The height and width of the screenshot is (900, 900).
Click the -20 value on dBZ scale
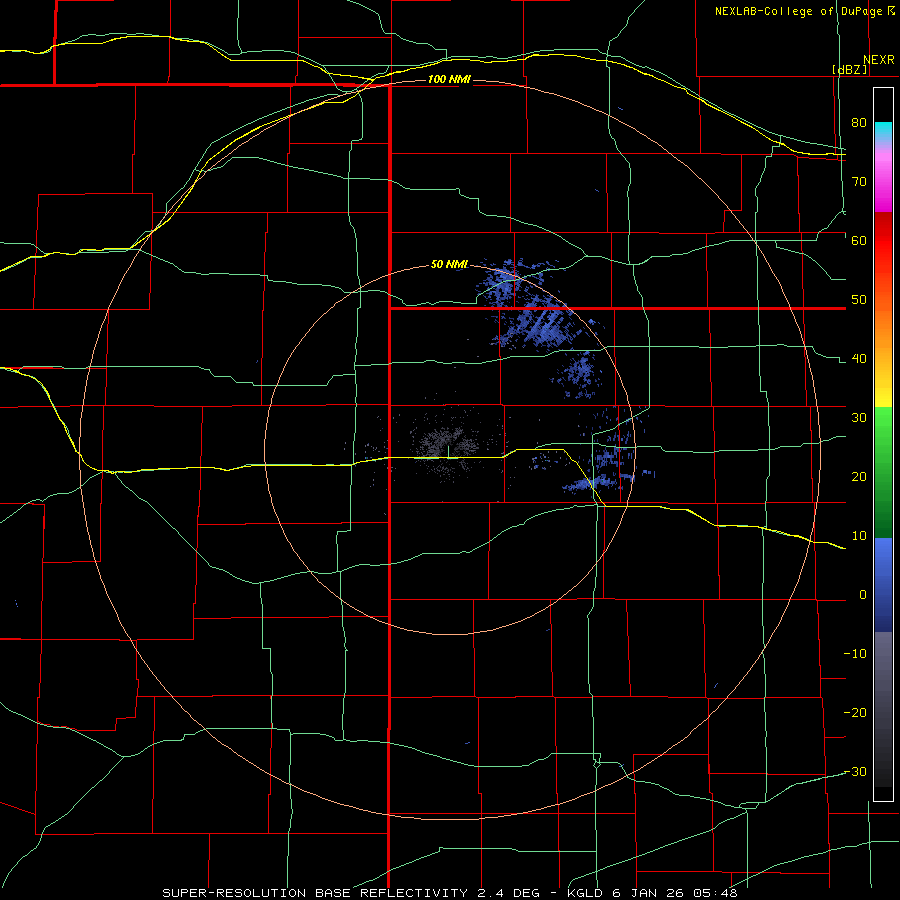tap(855, 712)
